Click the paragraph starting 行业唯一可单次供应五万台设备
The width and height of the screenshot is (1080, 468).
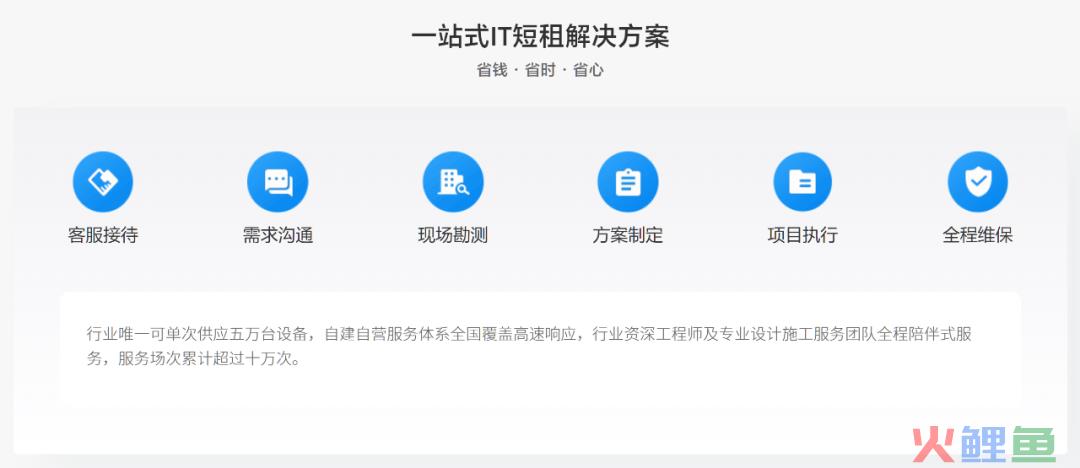coord(529,347)
